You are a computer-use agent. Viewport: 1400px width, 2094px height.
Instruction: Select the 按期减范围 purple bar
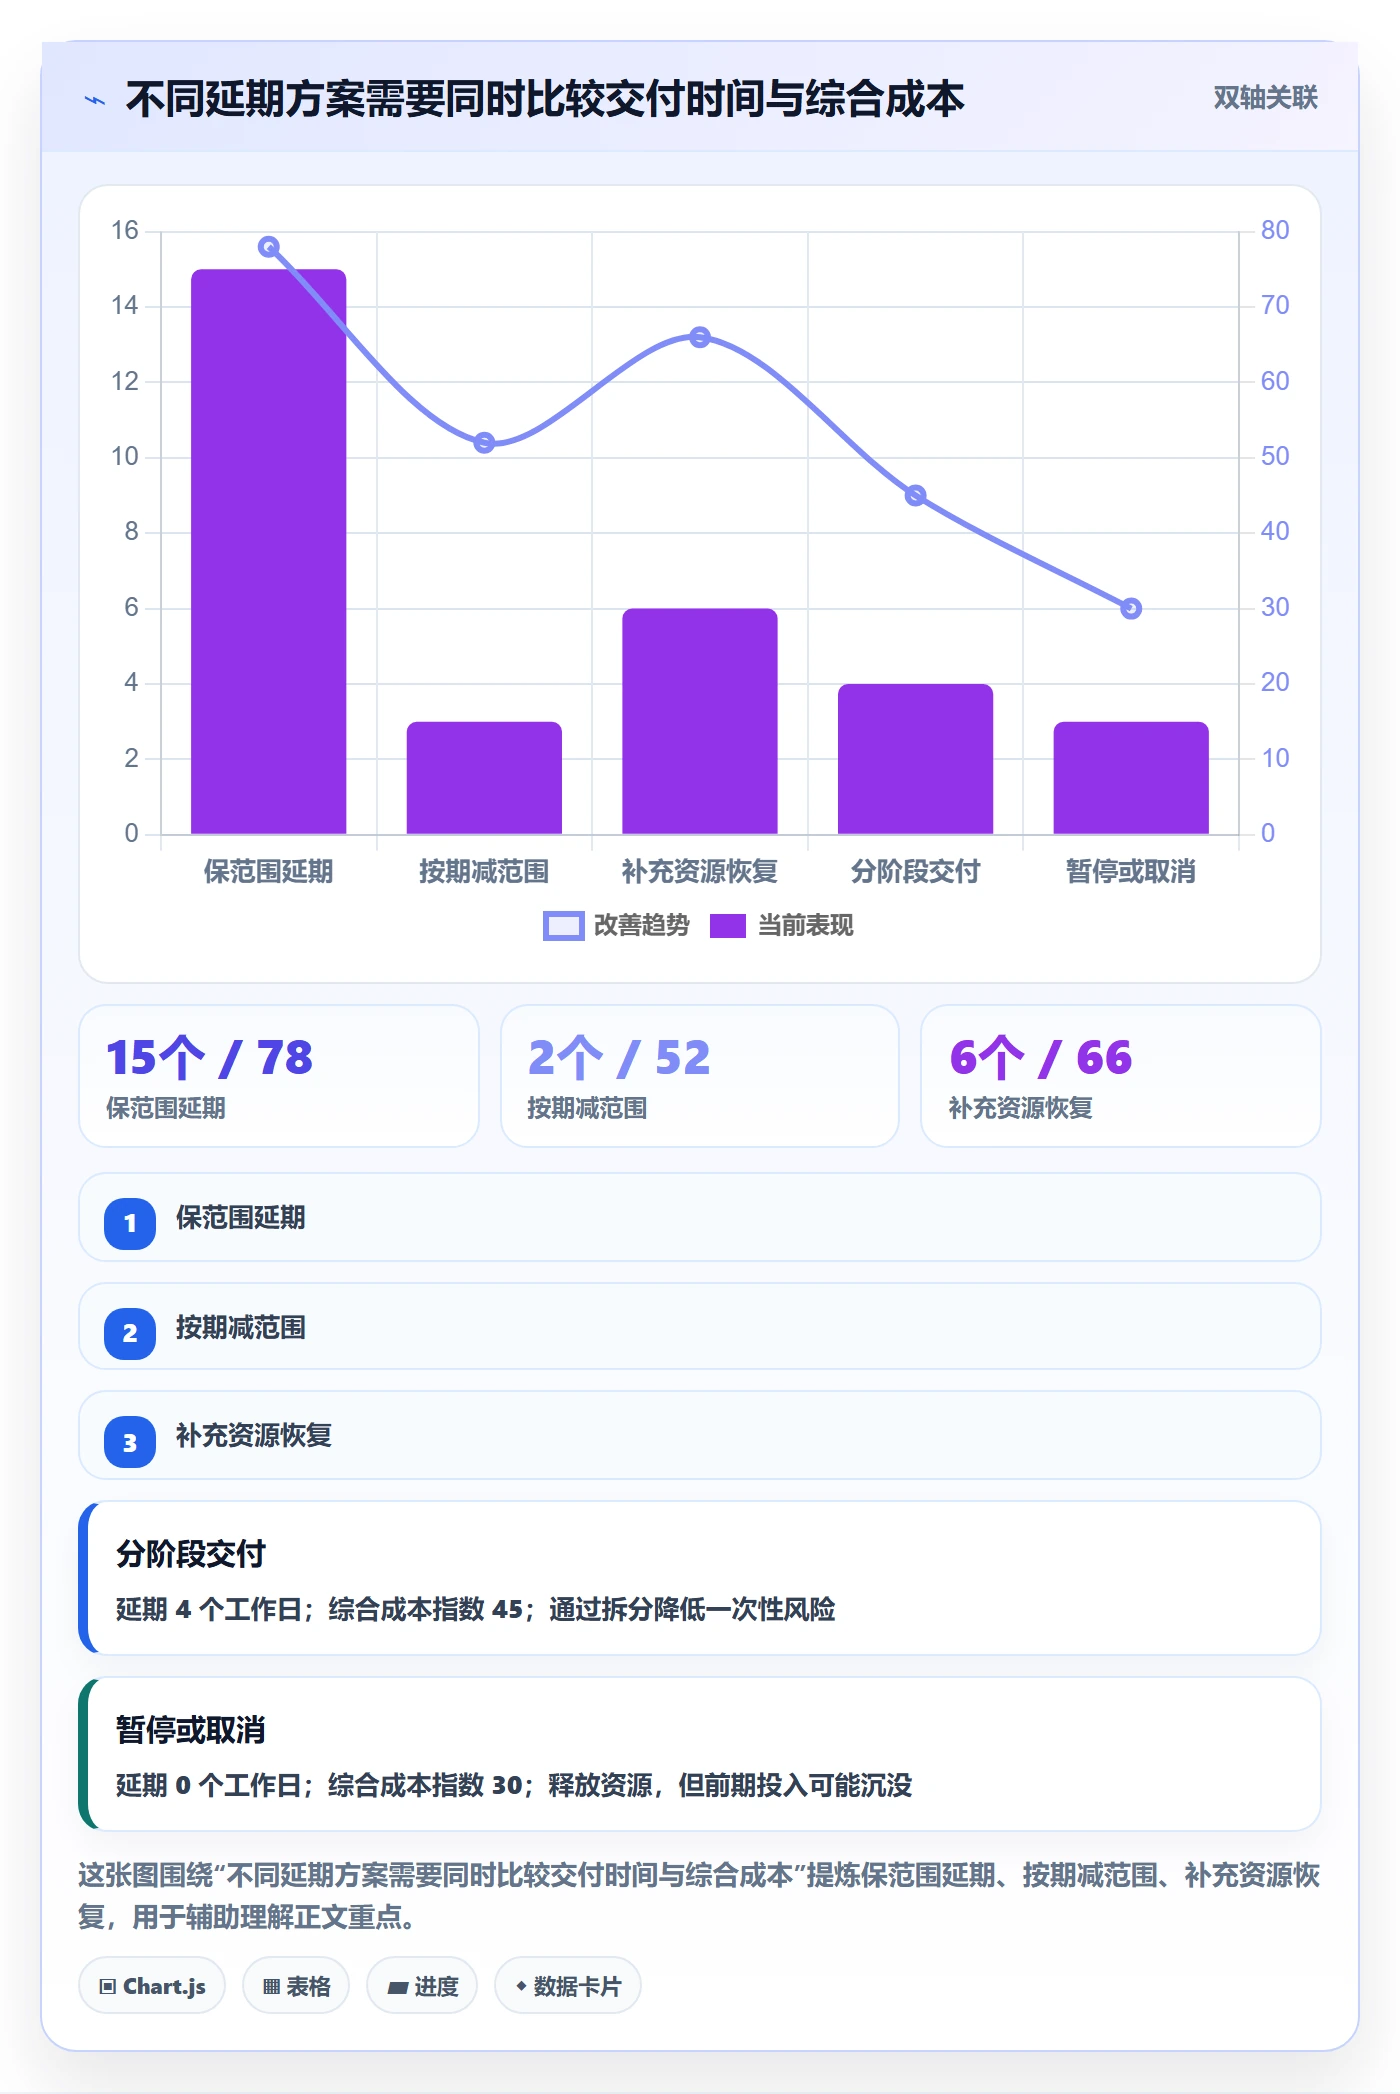click(x=484, y=778)
